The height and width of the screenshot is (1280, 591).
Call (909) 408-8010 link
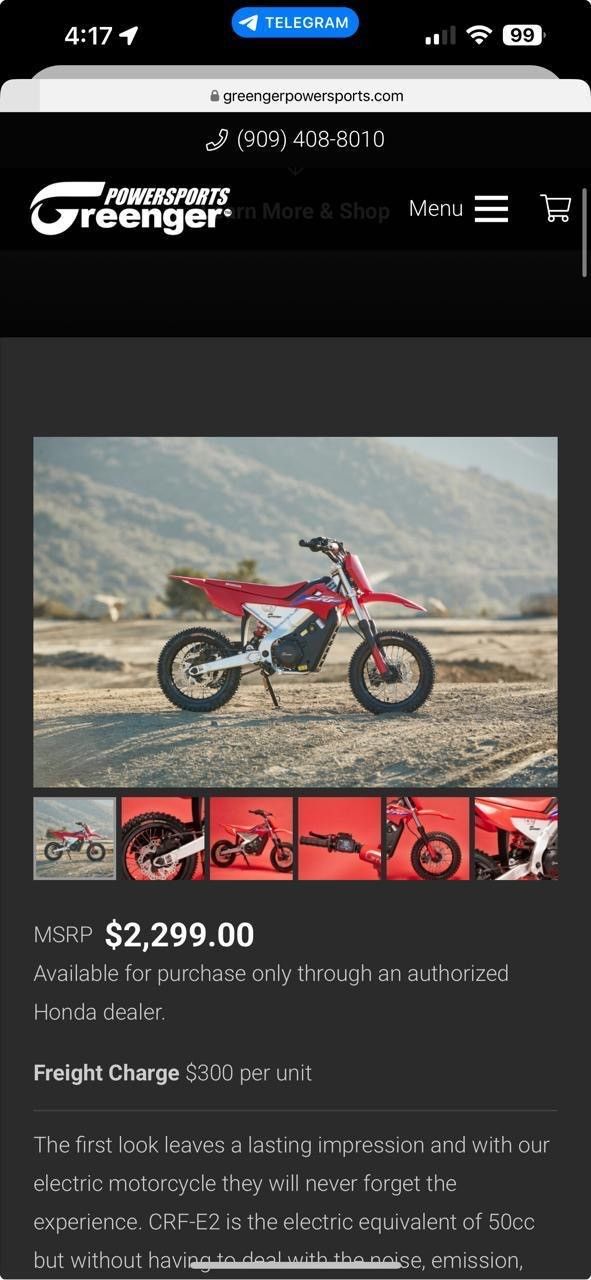click(310, 139)
